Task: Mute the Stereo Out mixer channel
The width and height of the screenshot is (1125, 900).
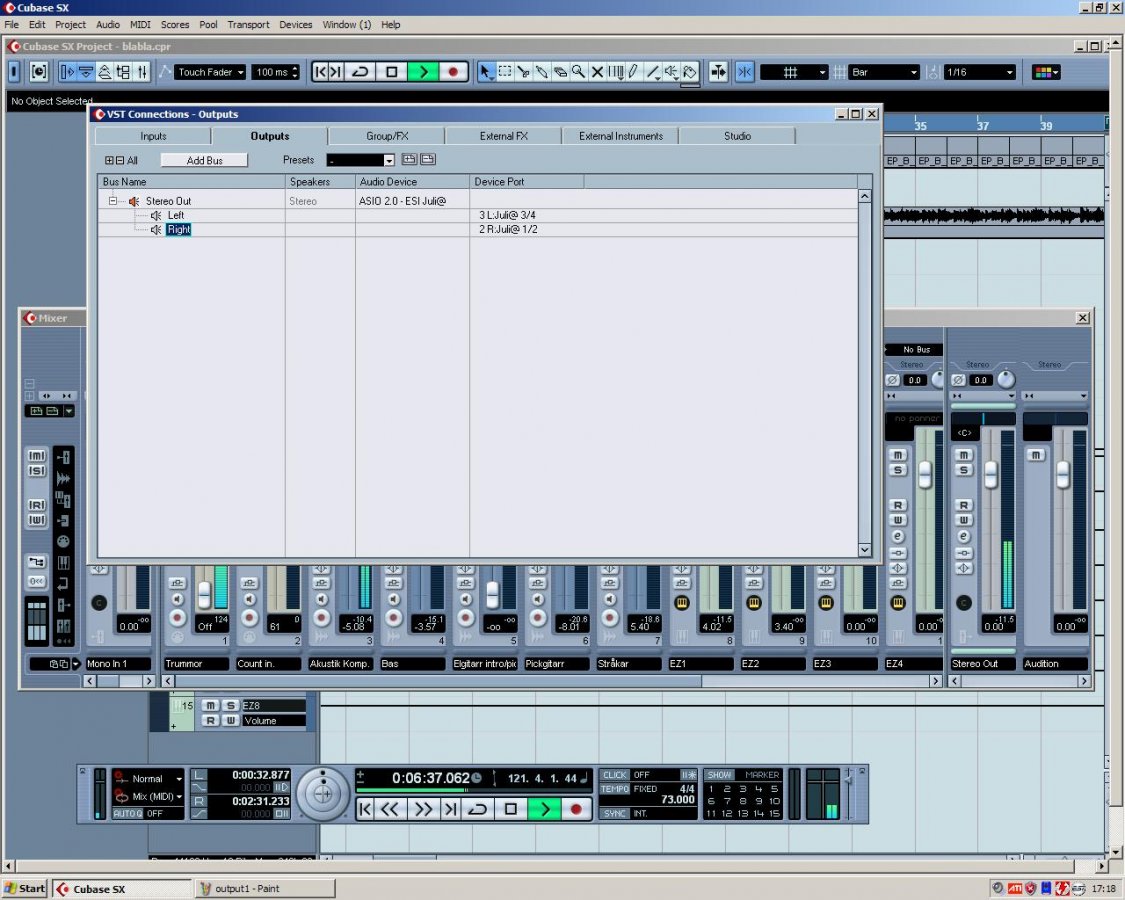Action: coord(964,455)
